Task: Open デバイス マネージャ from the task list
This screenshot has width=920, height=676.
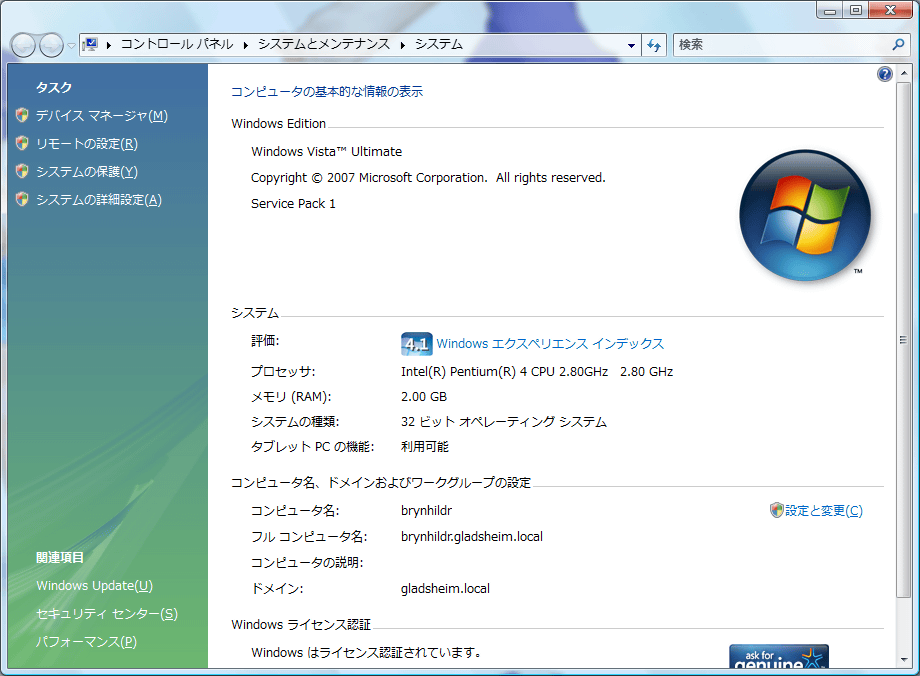Action: tap(101, 116)
